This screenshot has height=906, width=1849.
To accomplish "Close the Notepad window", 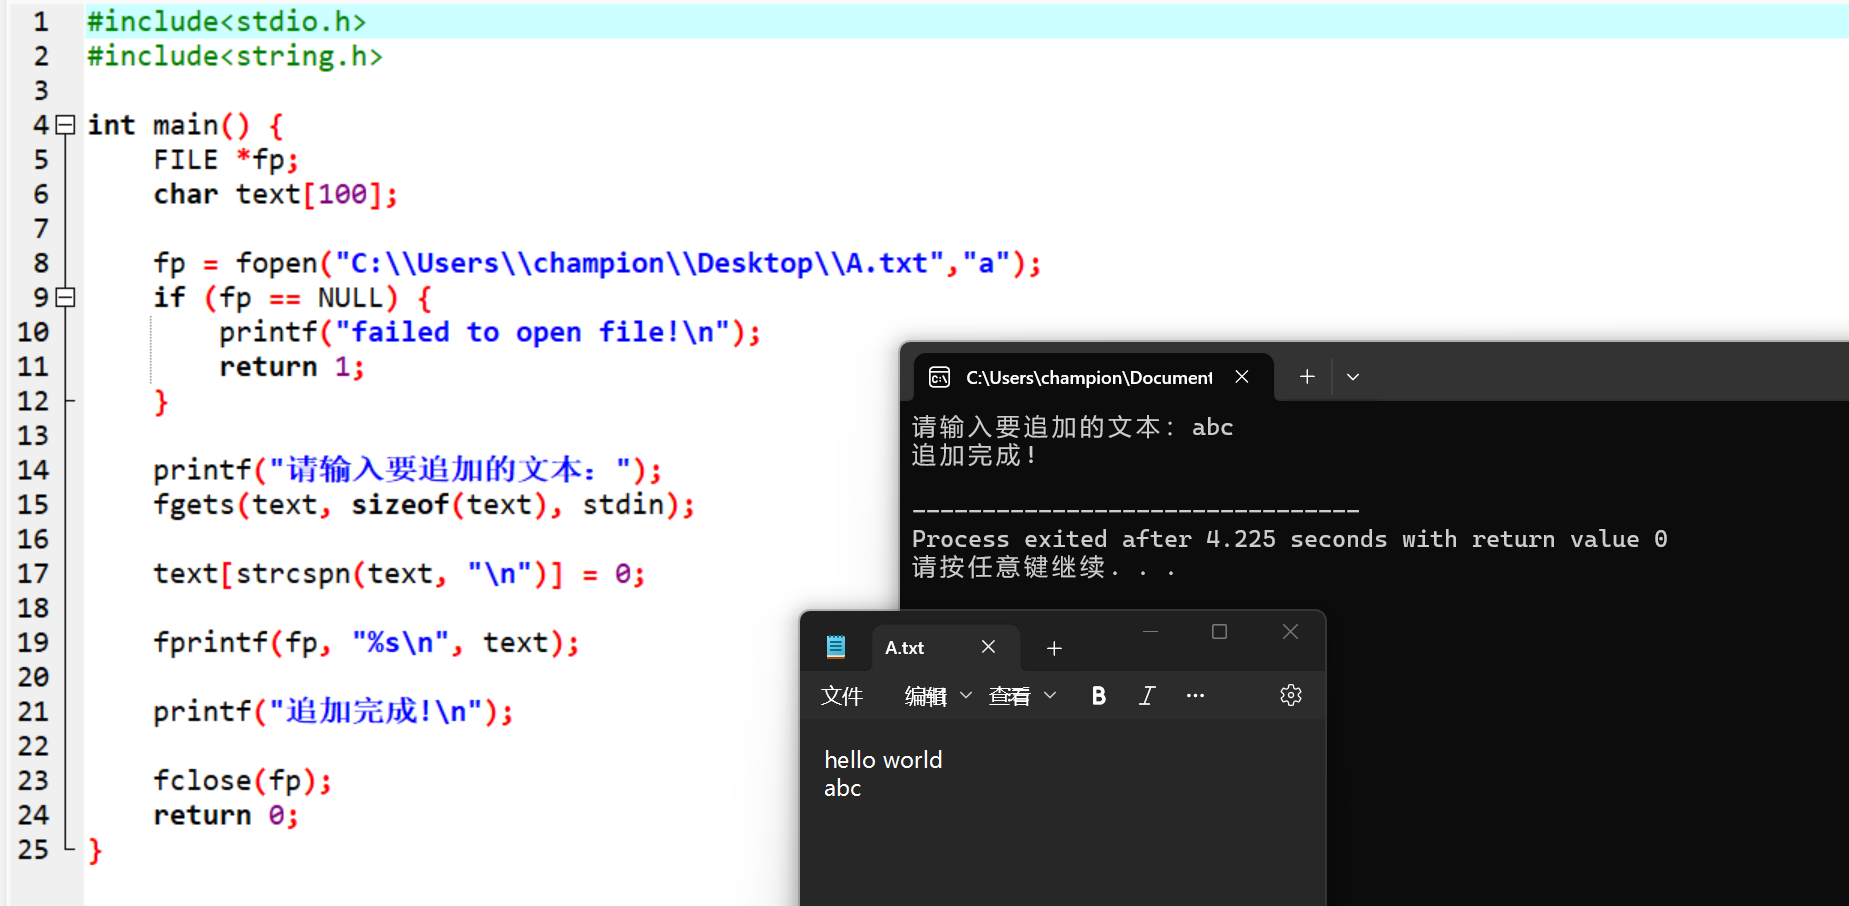I will pos(1290,632).
